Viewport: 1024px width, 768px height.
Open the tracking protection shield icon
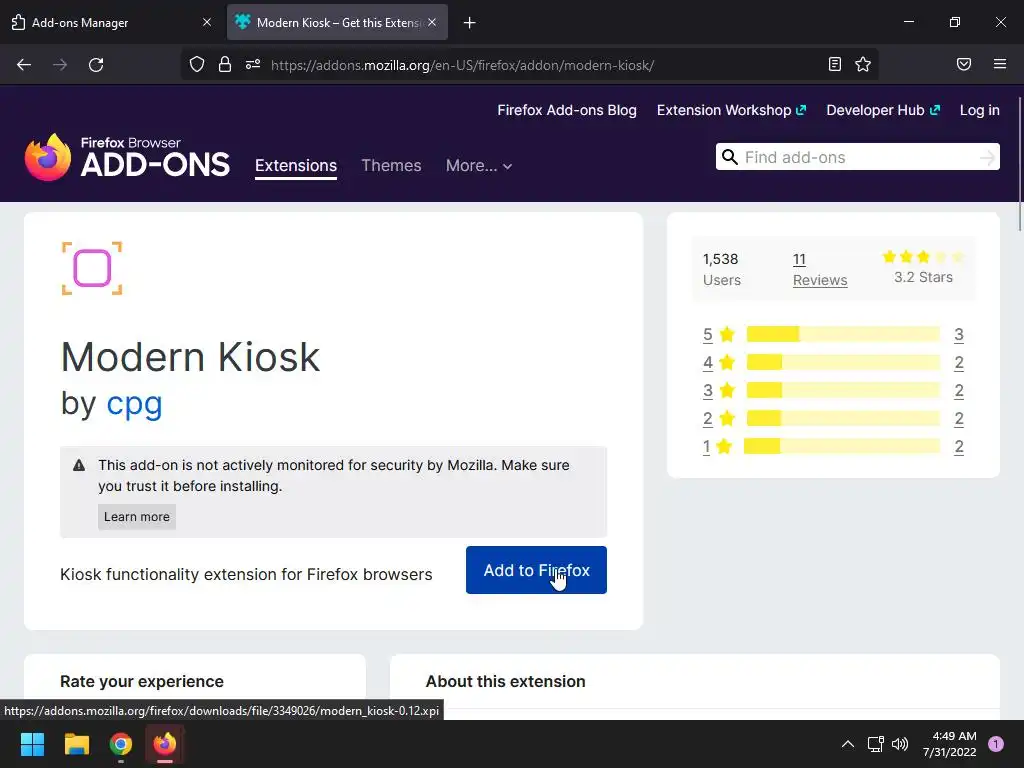pos(197,65)
